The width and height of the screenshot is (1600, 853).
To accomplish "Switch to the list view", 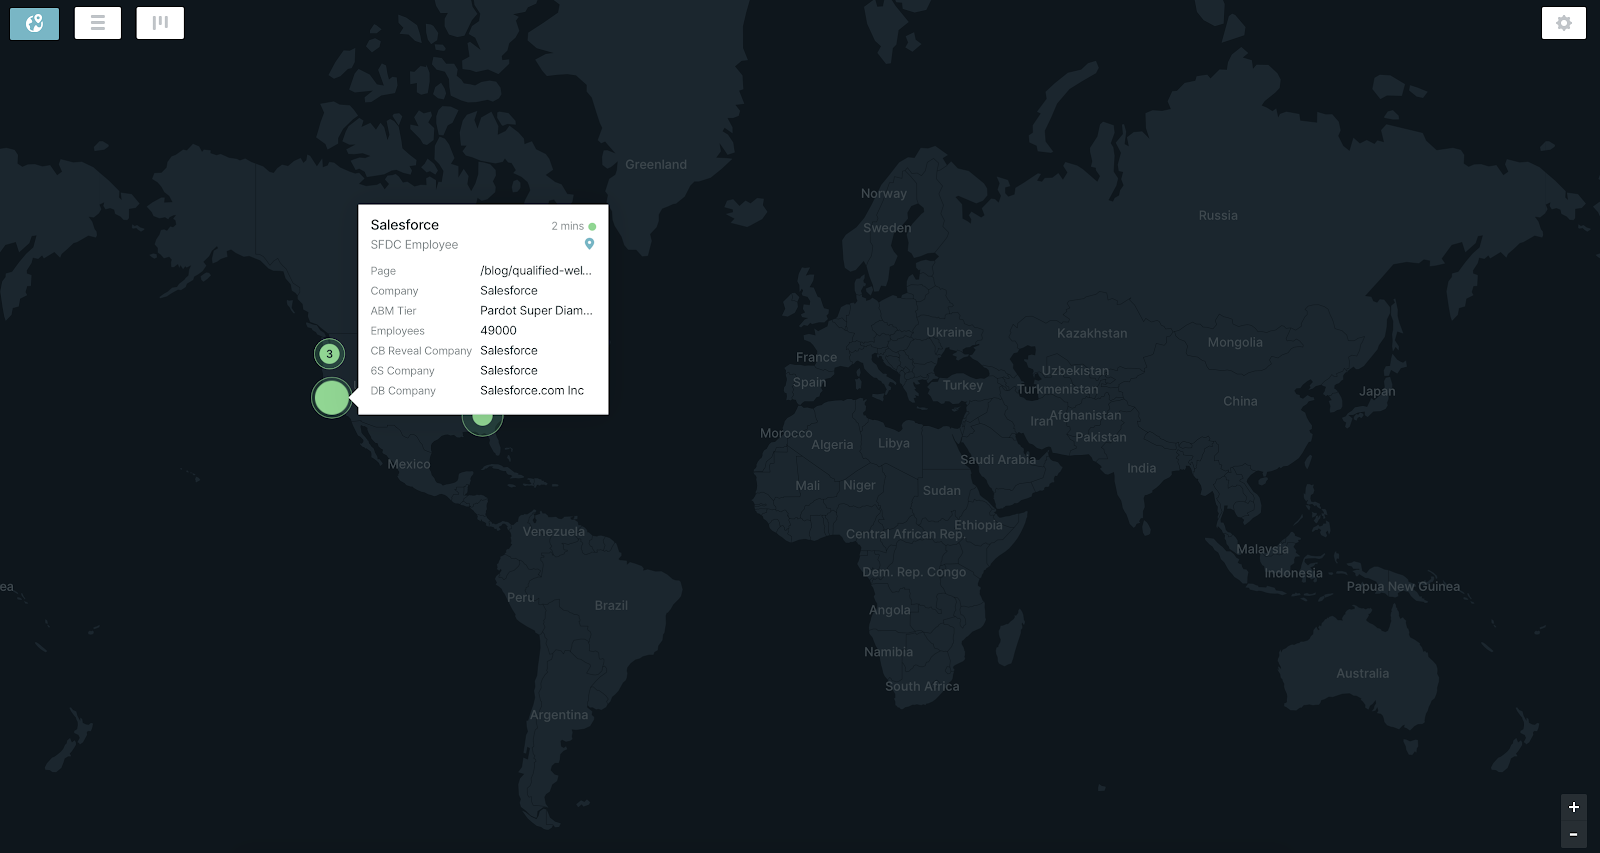I will tap(98, 23).
